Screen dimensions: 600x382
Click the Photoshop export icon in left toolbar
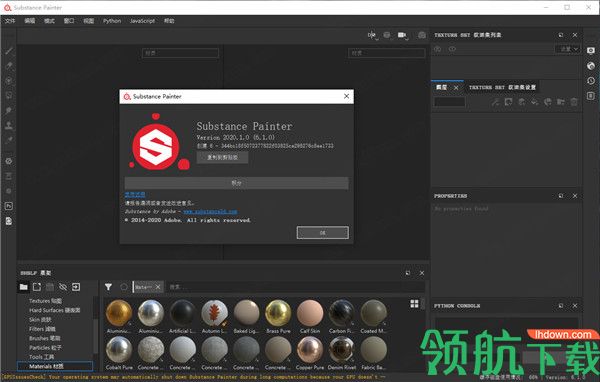click(x=9, y=206)
